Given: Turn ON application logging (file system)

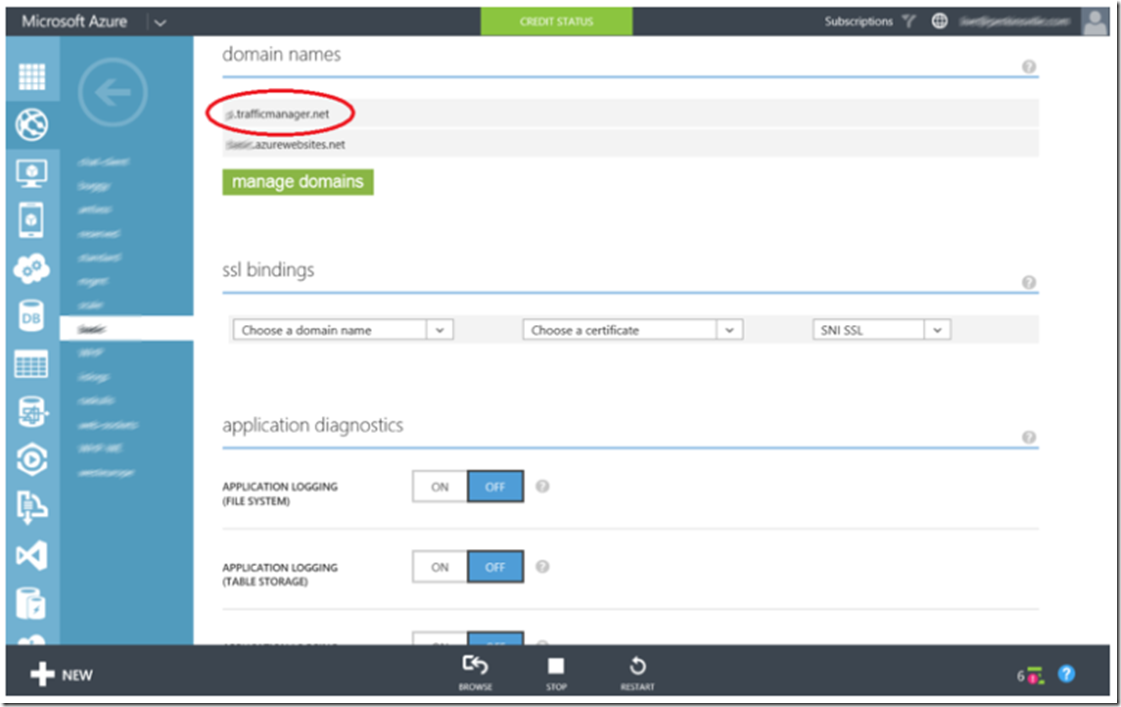Looking at the screenshot, I should pyautogui.click(x=440, y=487).
